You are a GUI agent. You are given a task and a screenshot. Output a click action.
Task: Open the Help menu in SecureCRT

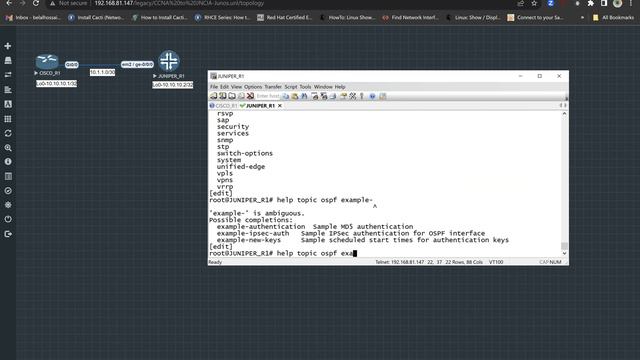coord(340,87)
